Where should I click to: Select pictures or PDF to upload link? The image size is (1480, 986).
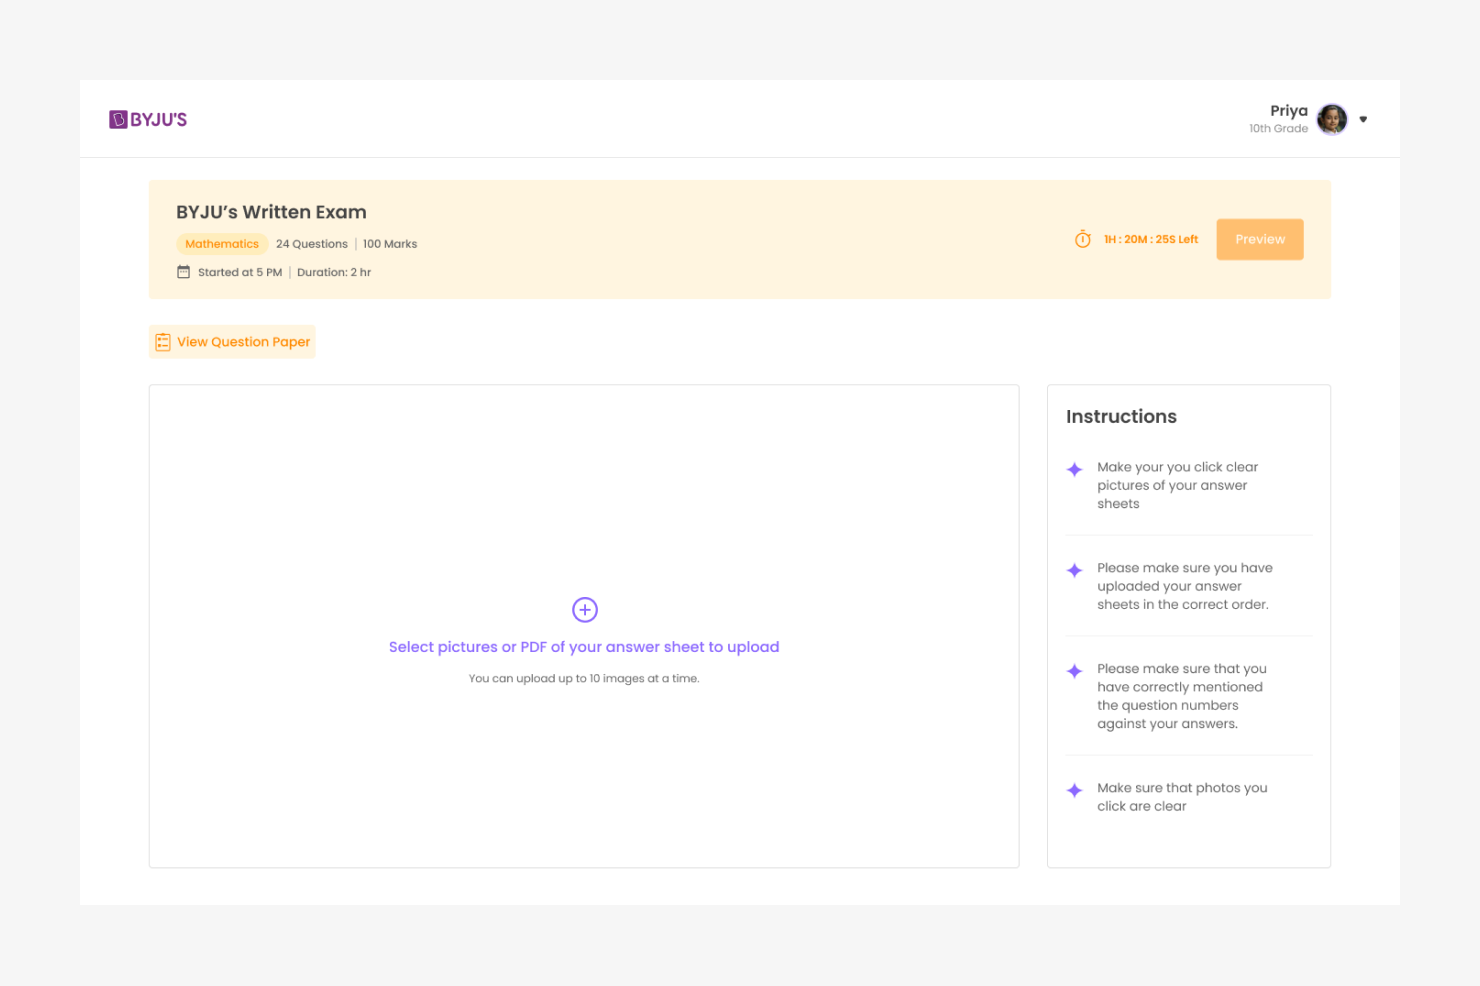pos(584,647)
